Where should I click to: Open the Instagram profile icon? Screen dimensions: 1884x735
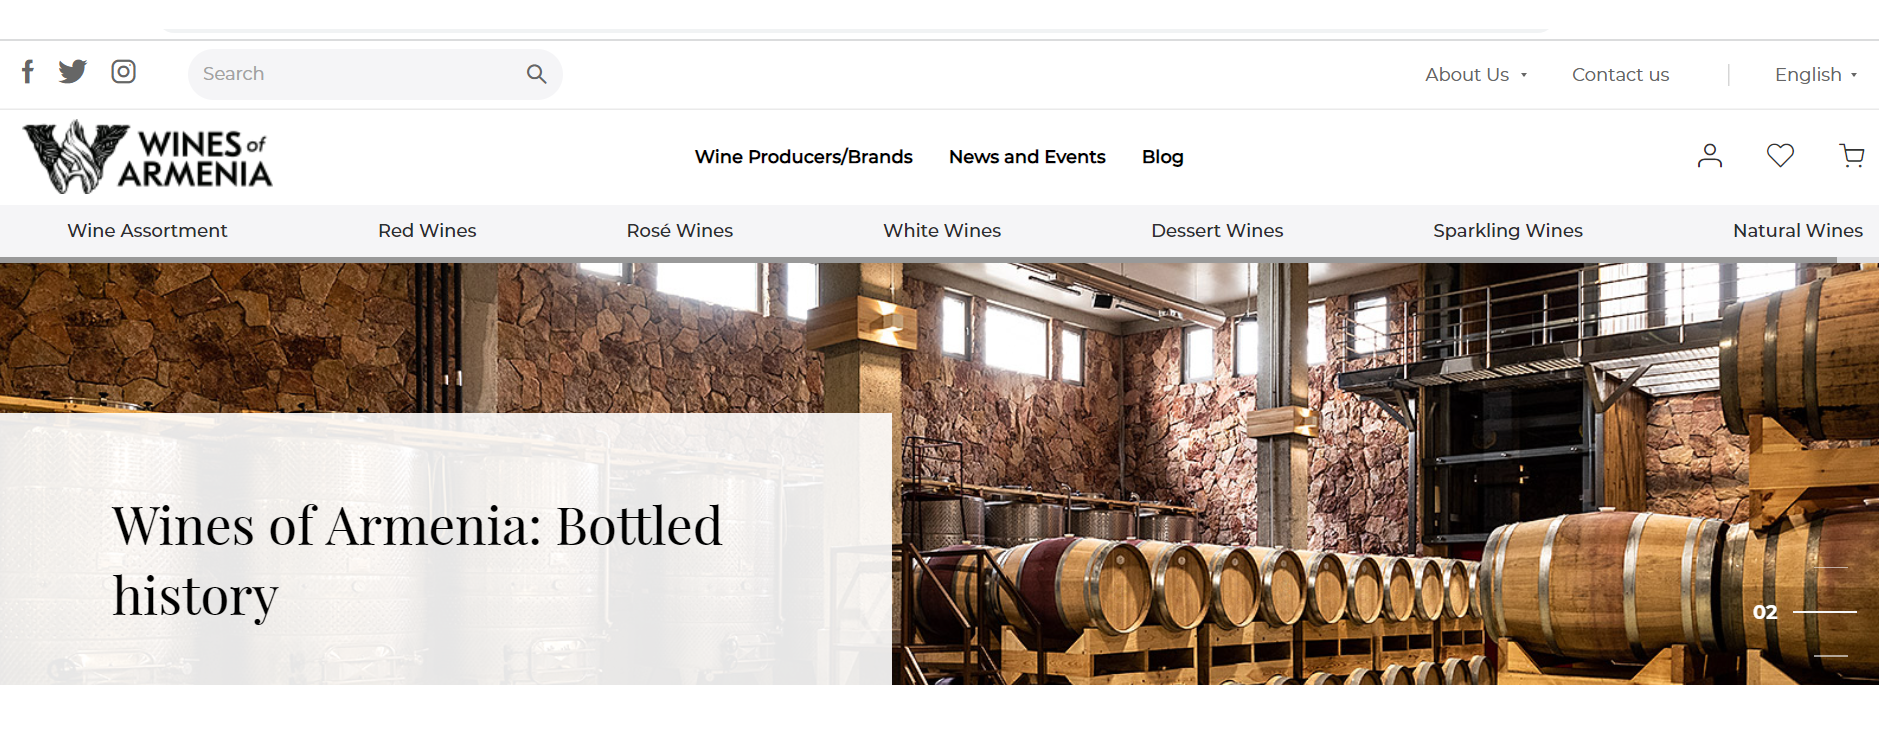tap(123, 72)
